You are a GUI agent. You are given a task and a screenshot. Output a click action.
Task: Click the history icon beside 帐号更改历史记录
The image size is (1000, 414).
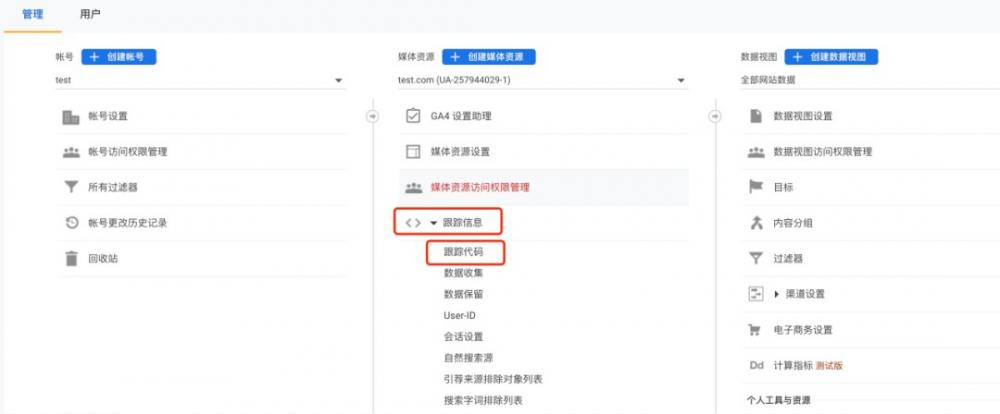71,223
